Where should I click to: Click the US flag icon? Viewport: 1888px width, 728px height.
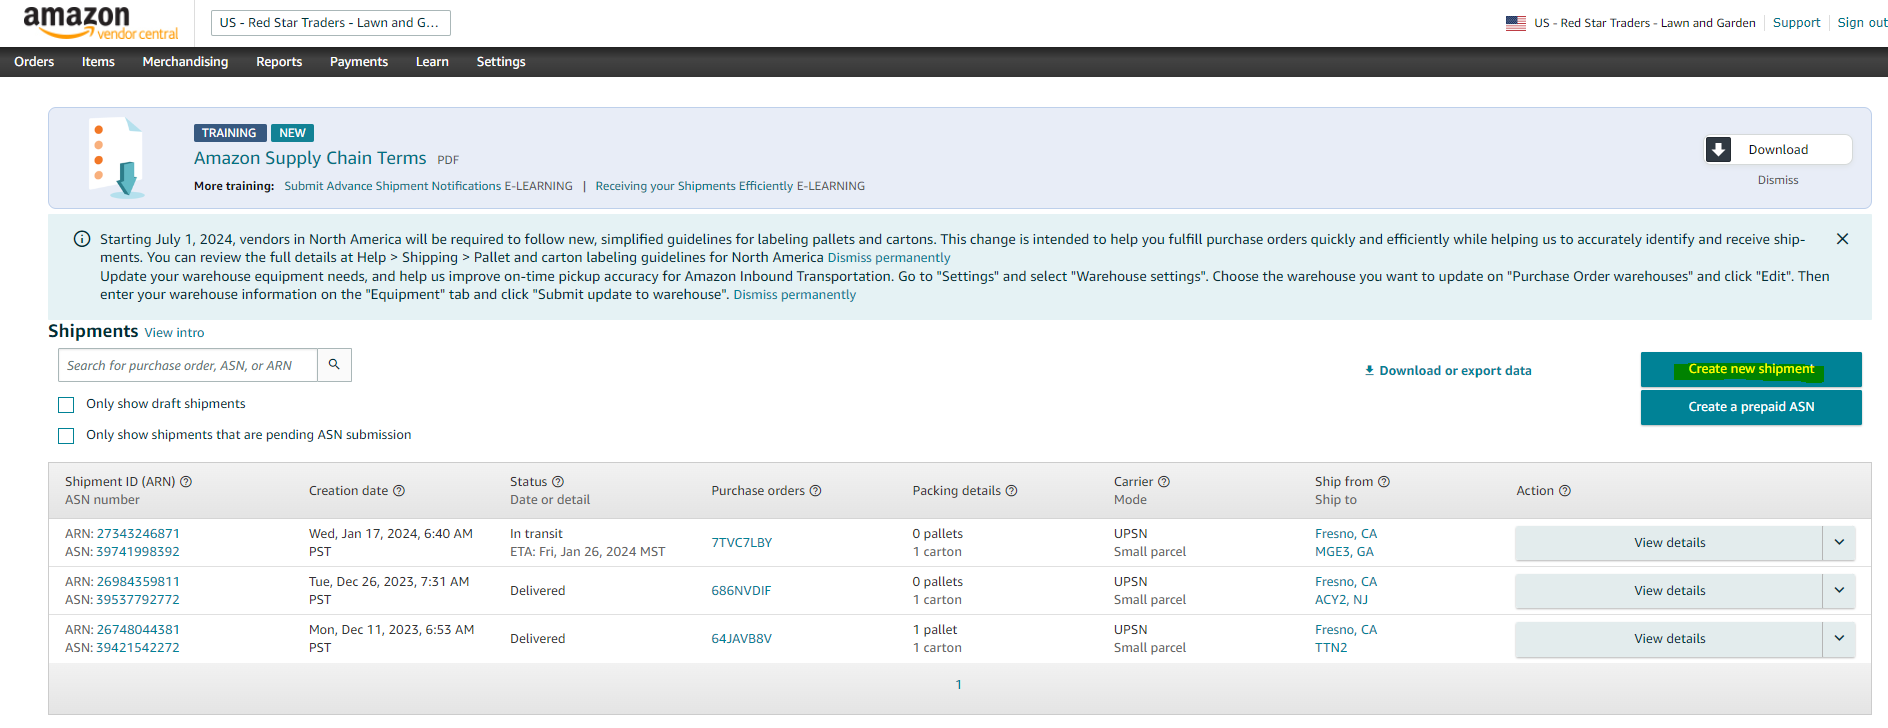click(x=1516, y=23)
